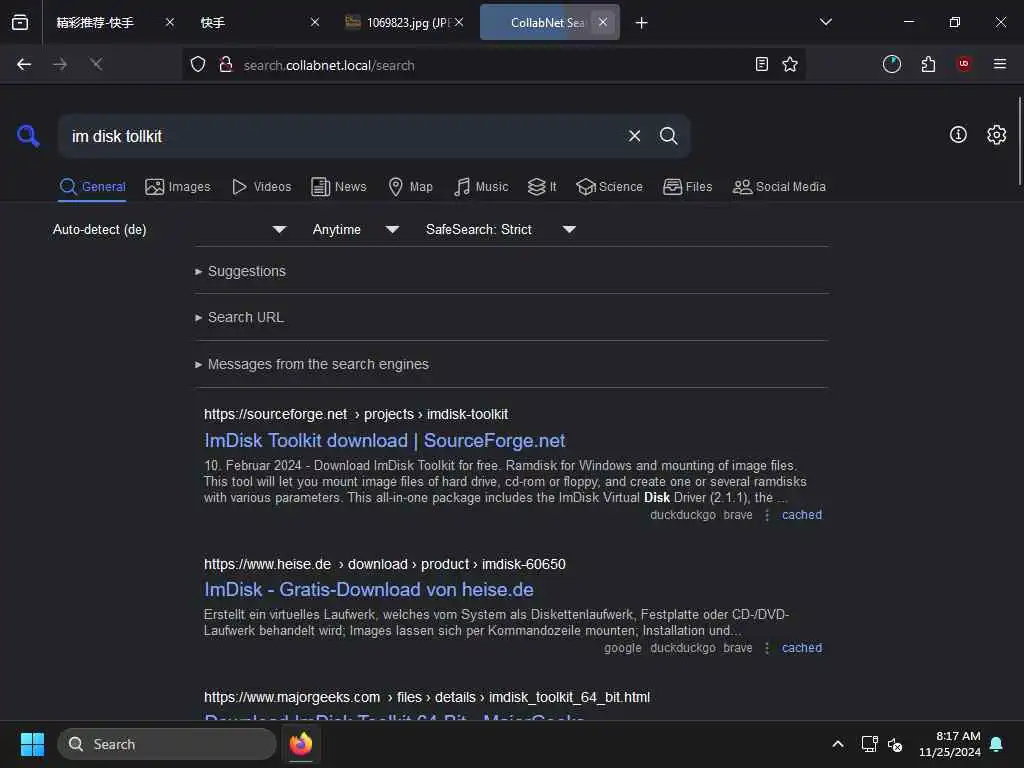Image resolution: width=1024 pixels, height=768 pixels.
Task: Open the Anytime time range dropdown
Action: (355, 229)
